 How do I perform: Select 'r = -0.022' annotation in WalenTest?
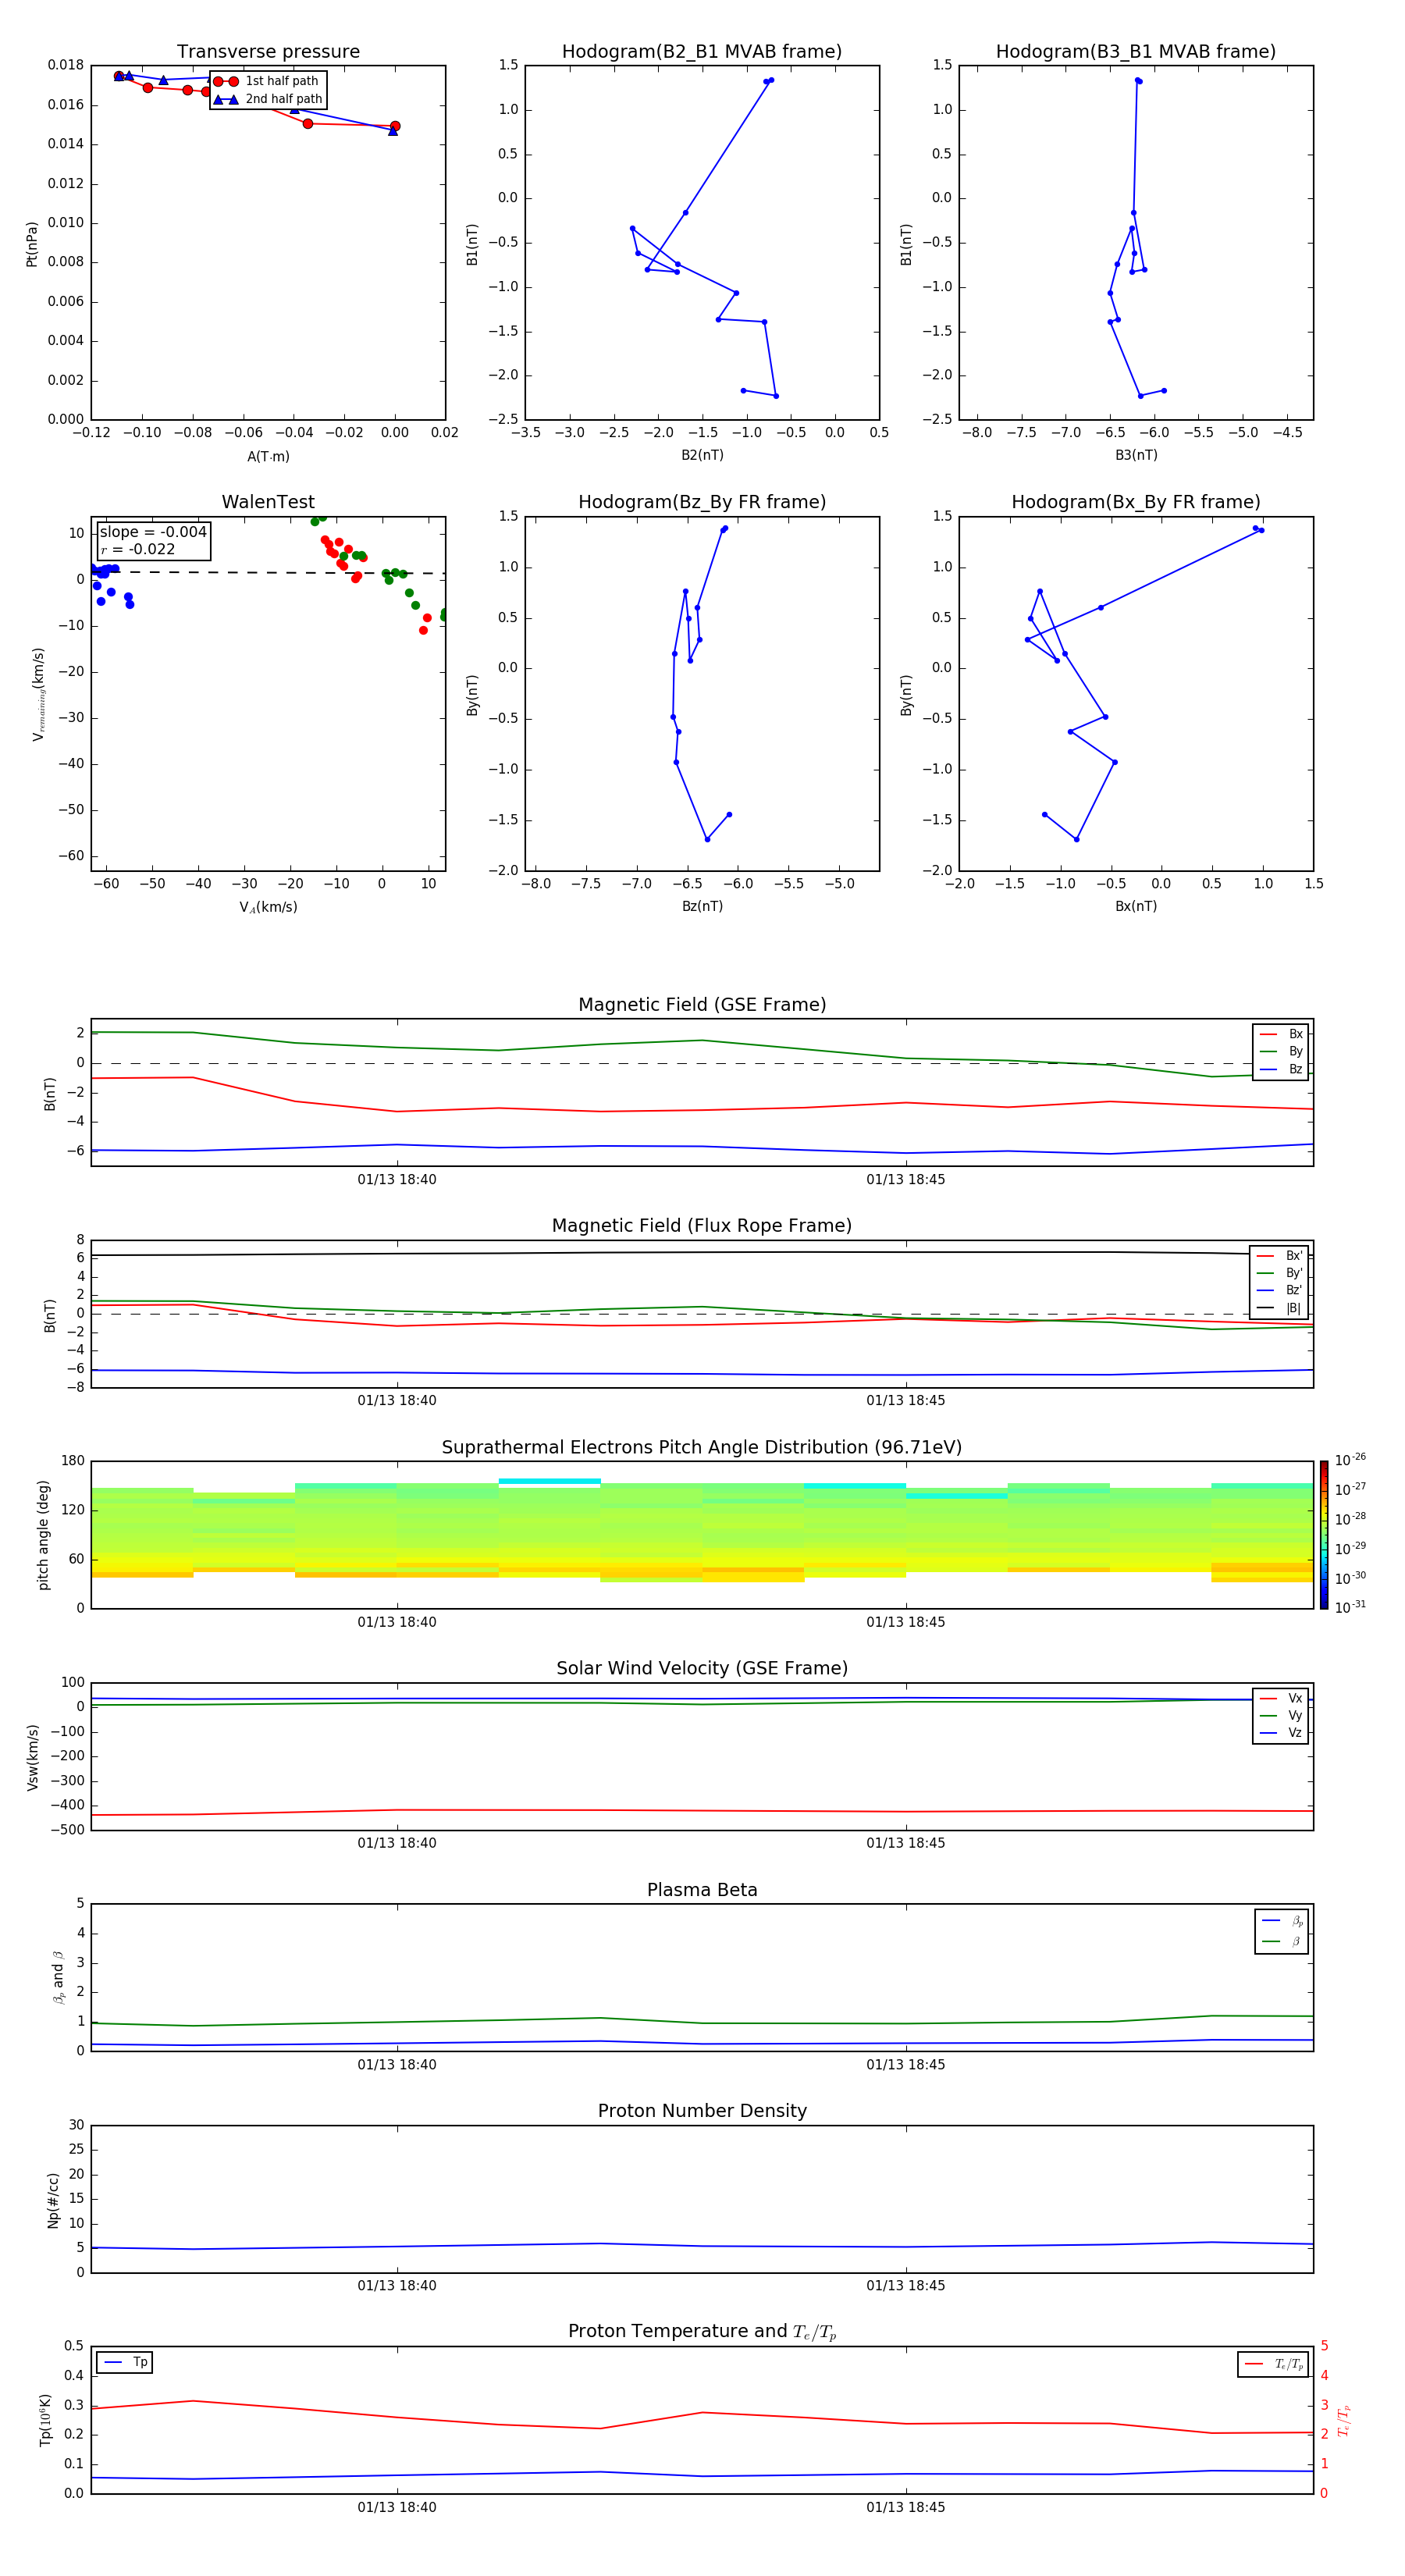pos(138,550)
